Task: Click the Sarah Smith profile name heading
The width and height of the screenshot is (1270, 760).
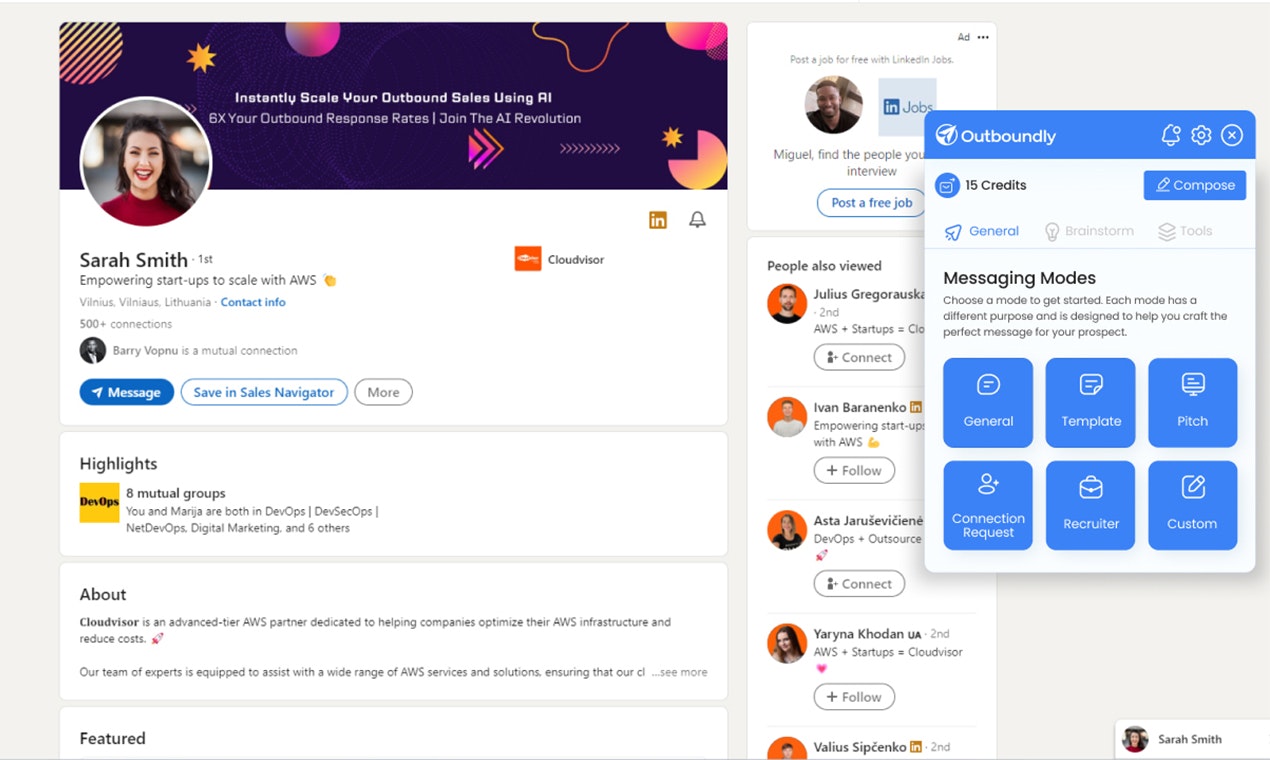Action: coord(134,259)
